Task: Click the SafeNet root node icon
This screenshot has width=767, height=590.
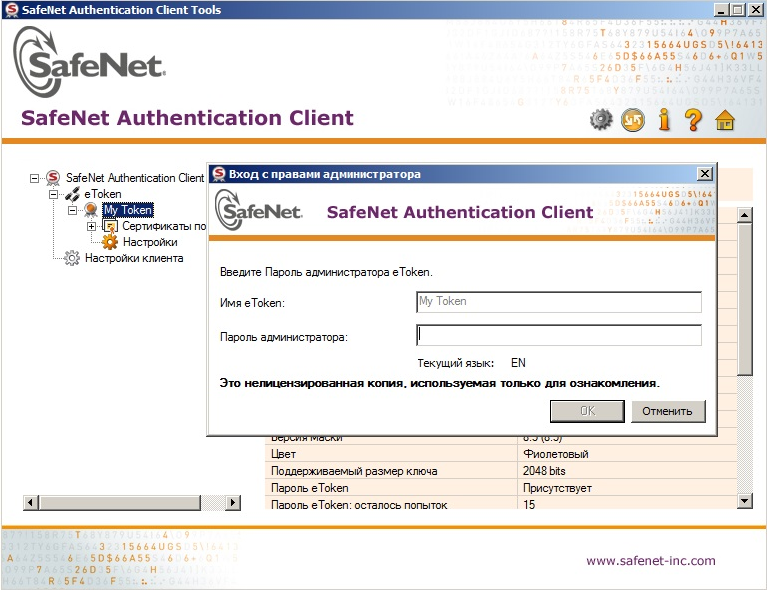Action: [x=53, y=178]
